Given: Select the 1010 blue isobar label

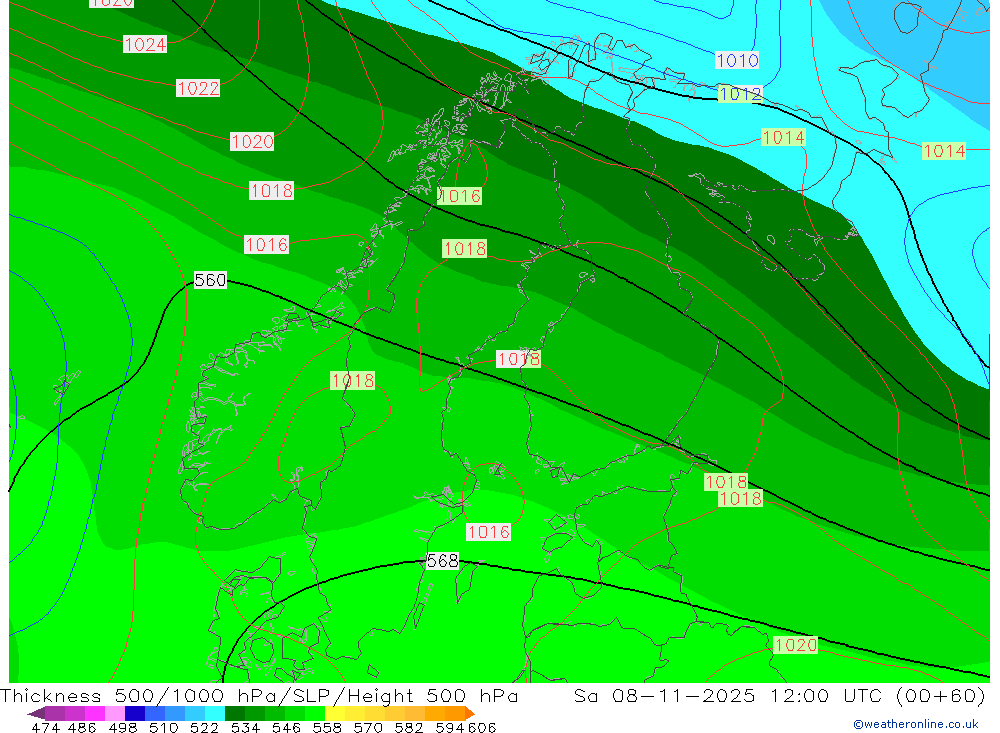Looking at the screenshot, I should pos(737,61).
